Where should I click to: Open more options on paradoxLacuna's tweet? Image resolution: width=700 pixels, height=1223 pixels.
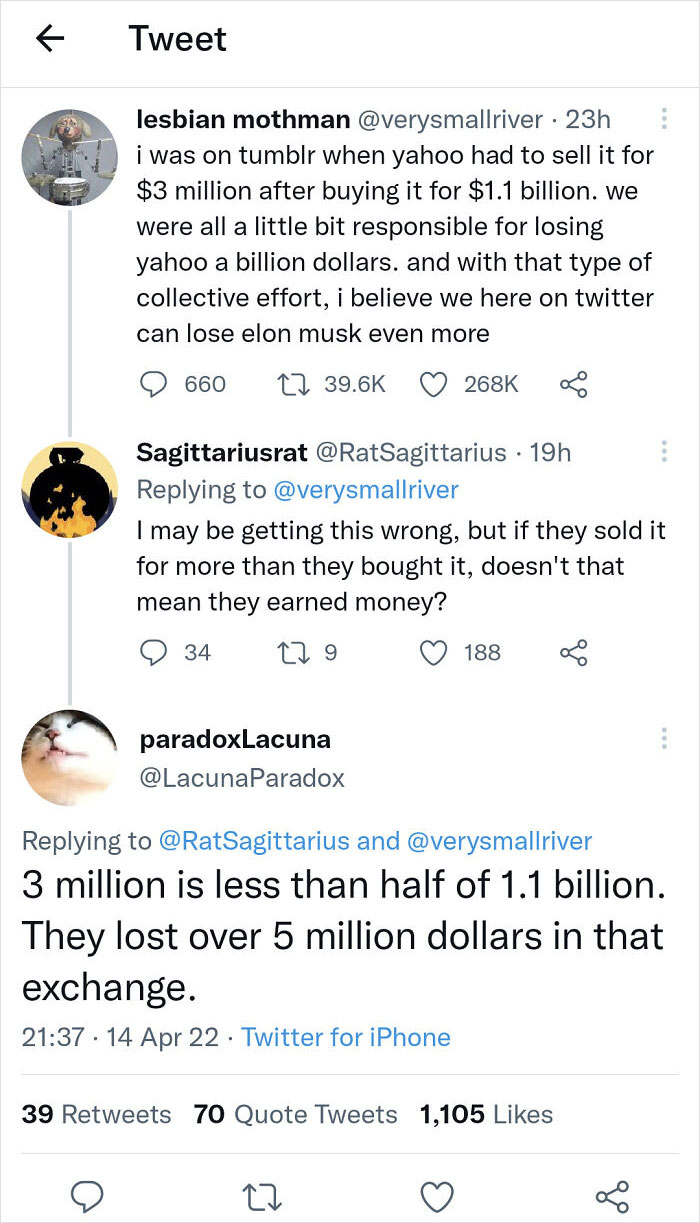pos(664,737)
